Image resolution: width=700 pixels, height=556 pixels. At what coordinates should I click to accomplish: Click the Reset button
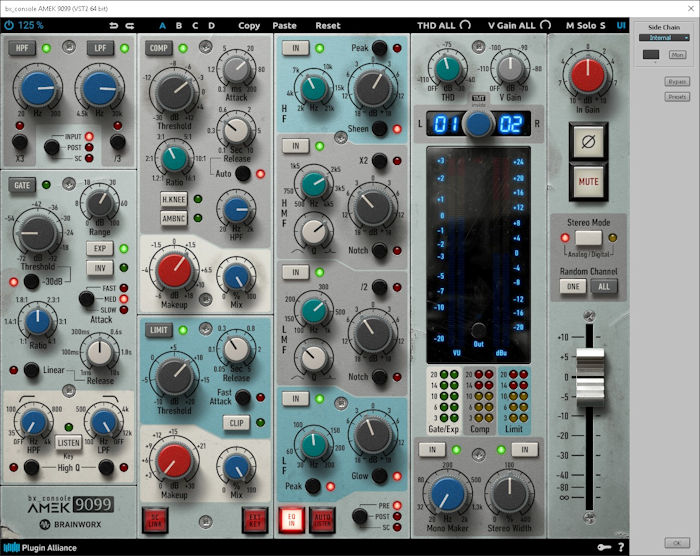coord(328,25)
